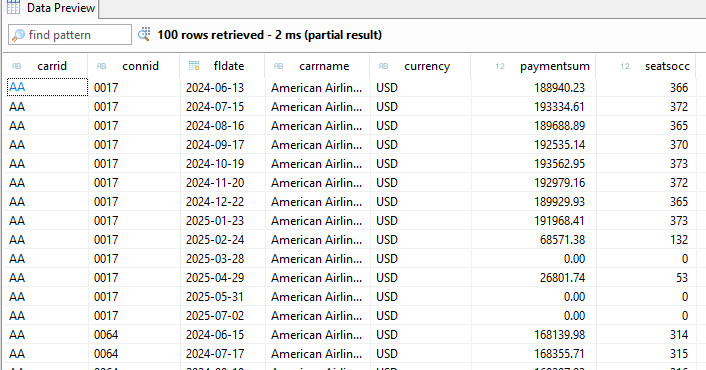Click the text type icon of currency column

383,66
